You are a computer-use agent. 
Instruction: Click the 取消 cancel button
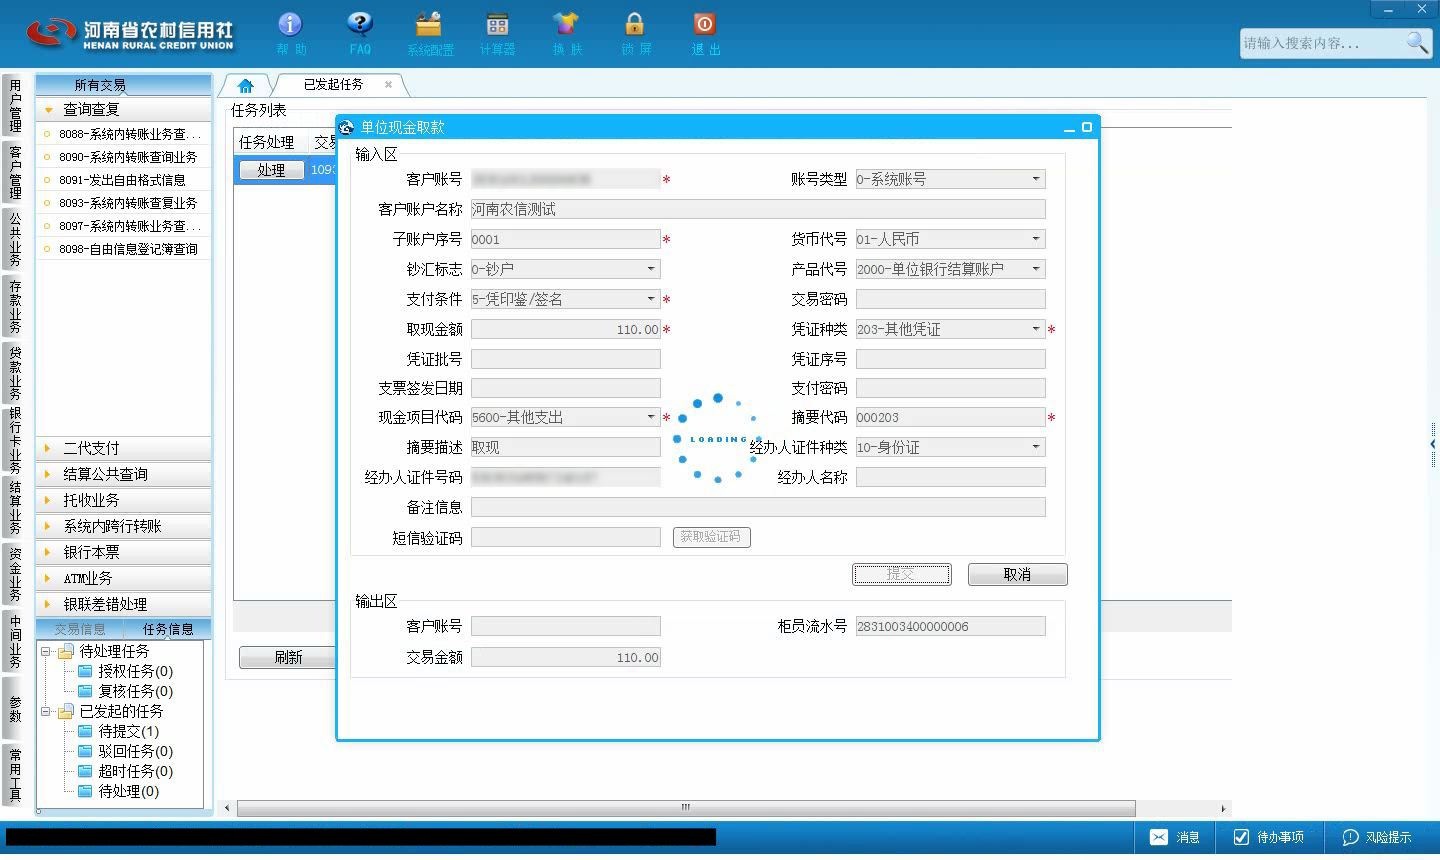[1017, 574]
